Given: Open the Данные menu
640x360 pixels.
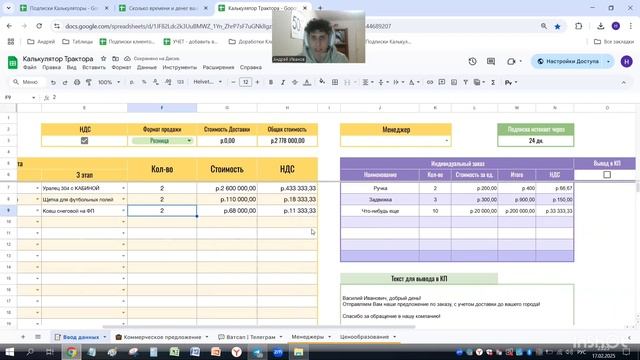Looking at the screenshot, I should click(x=147, y=67).
